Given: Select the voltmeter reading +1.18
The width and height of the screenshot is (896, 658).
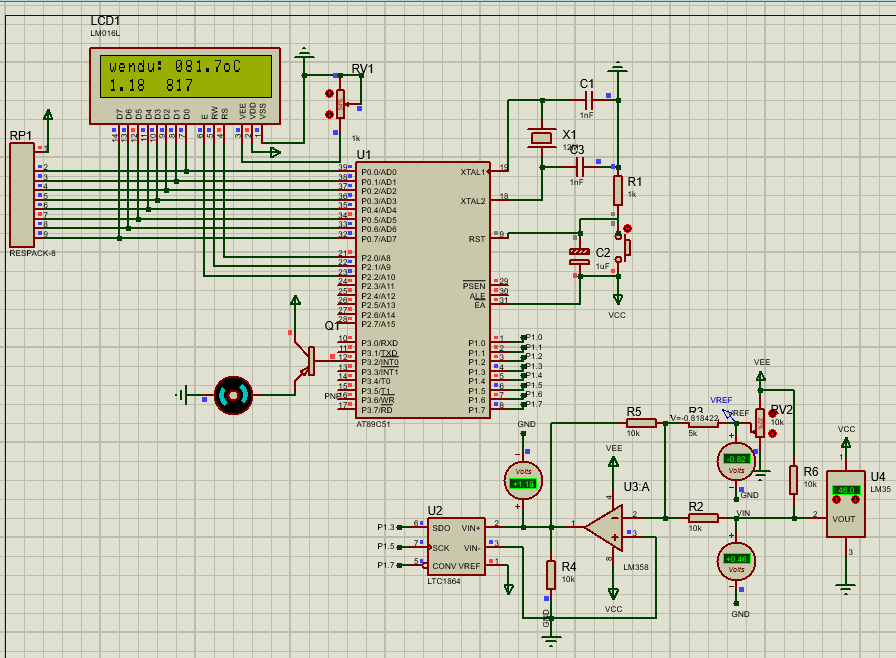Looking at the screenshot, I should [523, 480].
